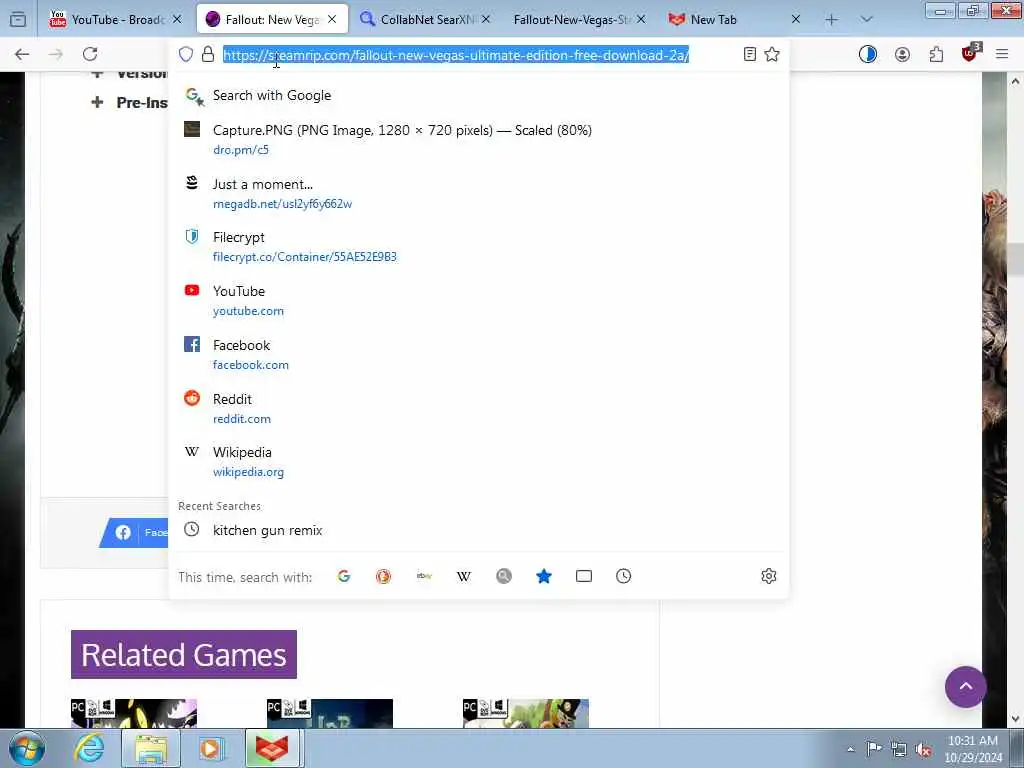Click the browser Back arrow
Screen dimensions: 1024x768
pyautogui.click(x=22, y=54)
